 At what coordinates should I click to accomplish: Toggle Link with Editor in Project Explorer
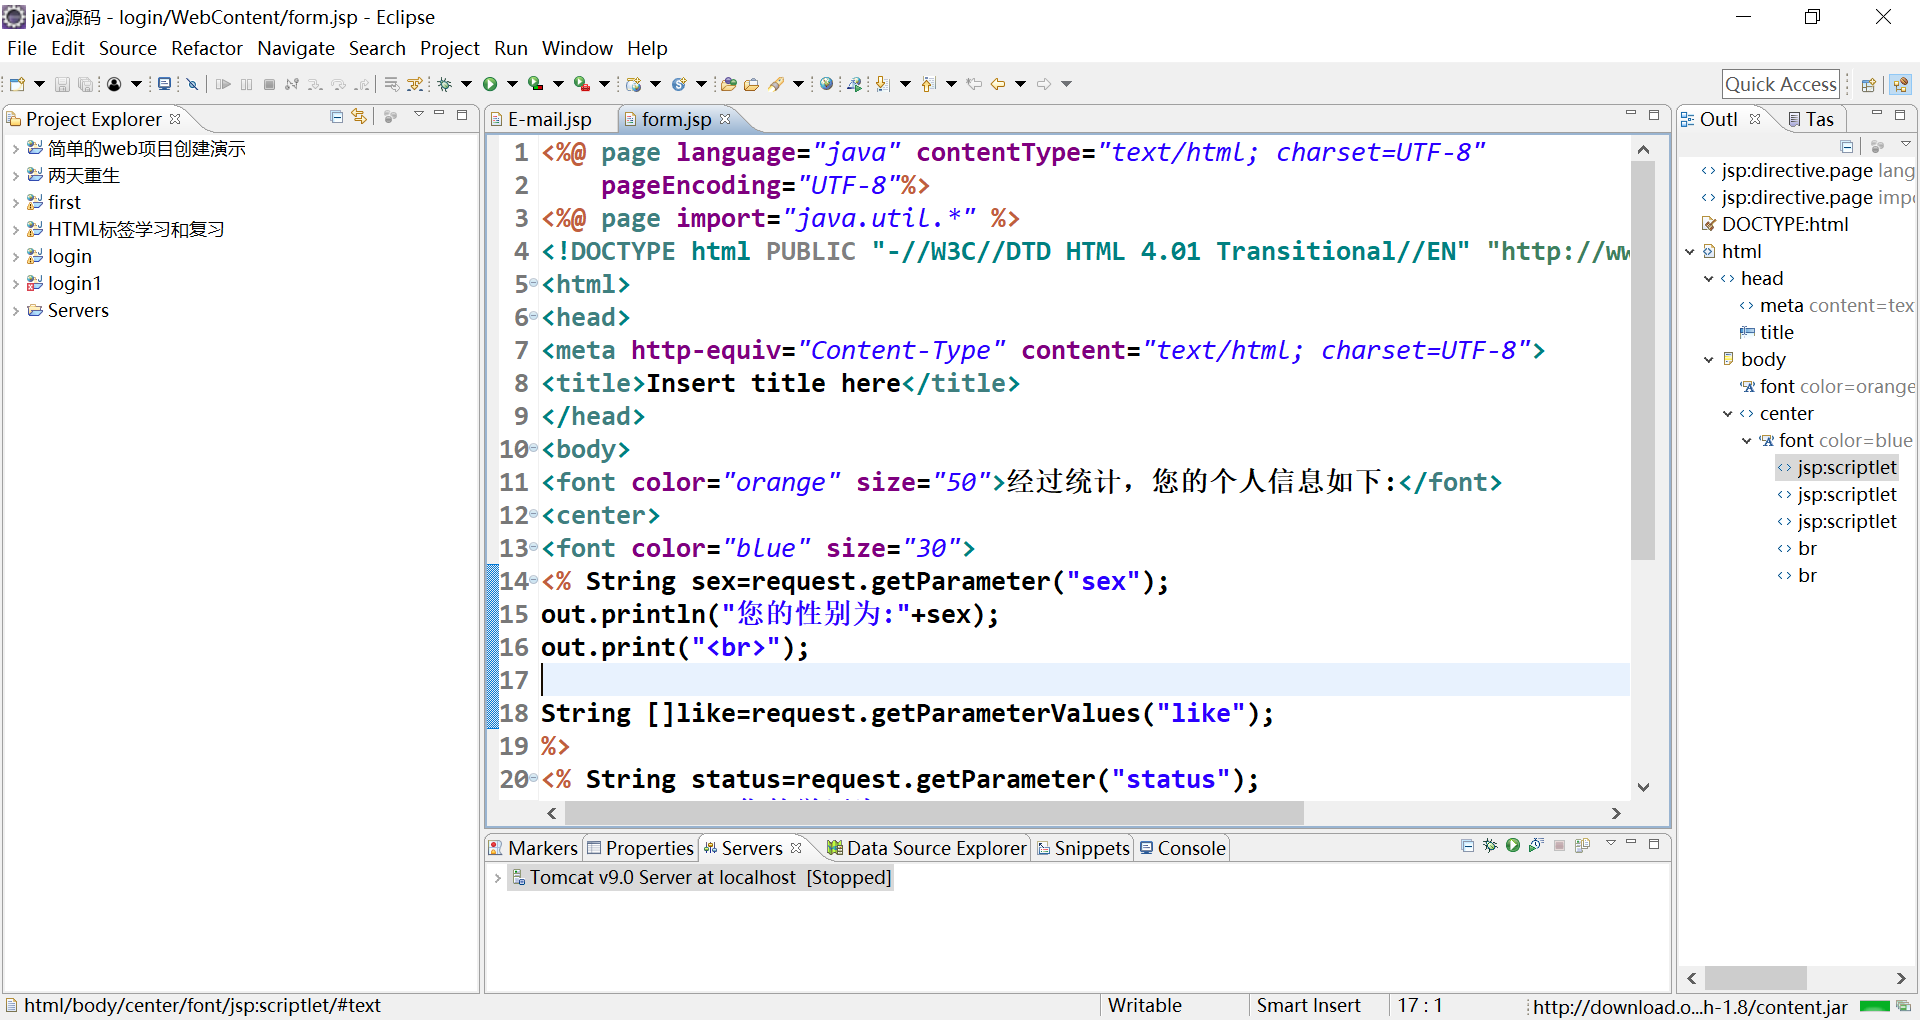359,117
